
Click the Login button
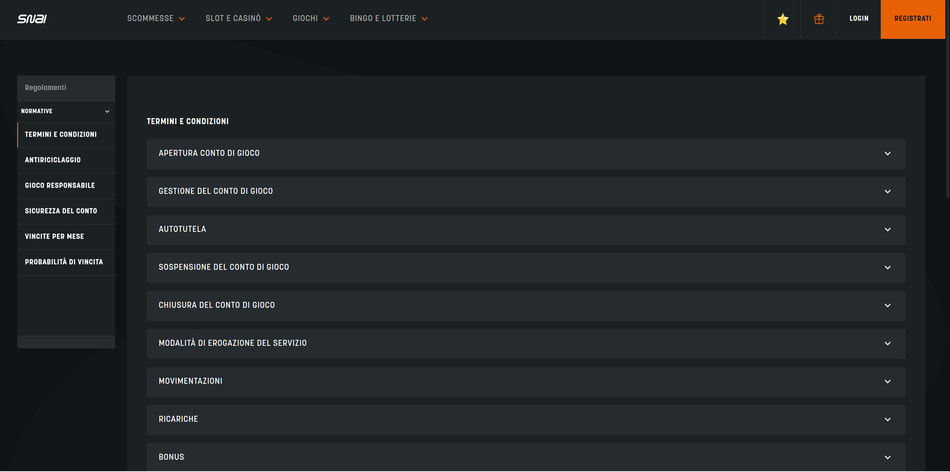(858, 19)
